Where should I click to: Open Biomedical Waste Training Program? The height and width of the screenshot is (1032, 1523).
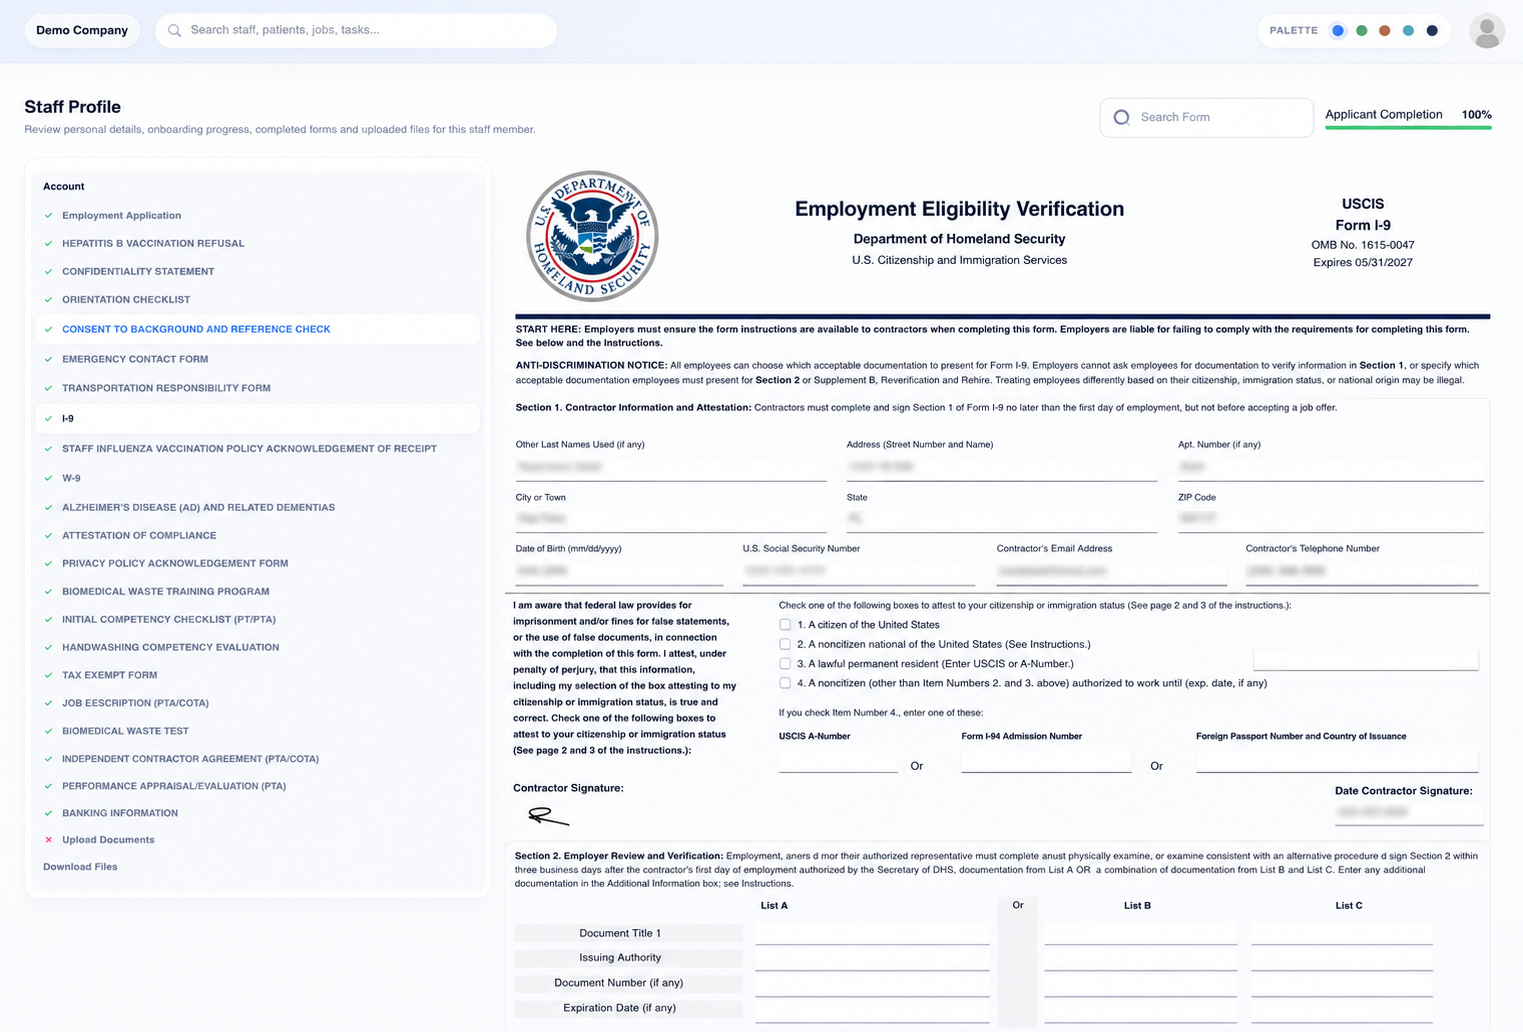[x=165, y=591]
